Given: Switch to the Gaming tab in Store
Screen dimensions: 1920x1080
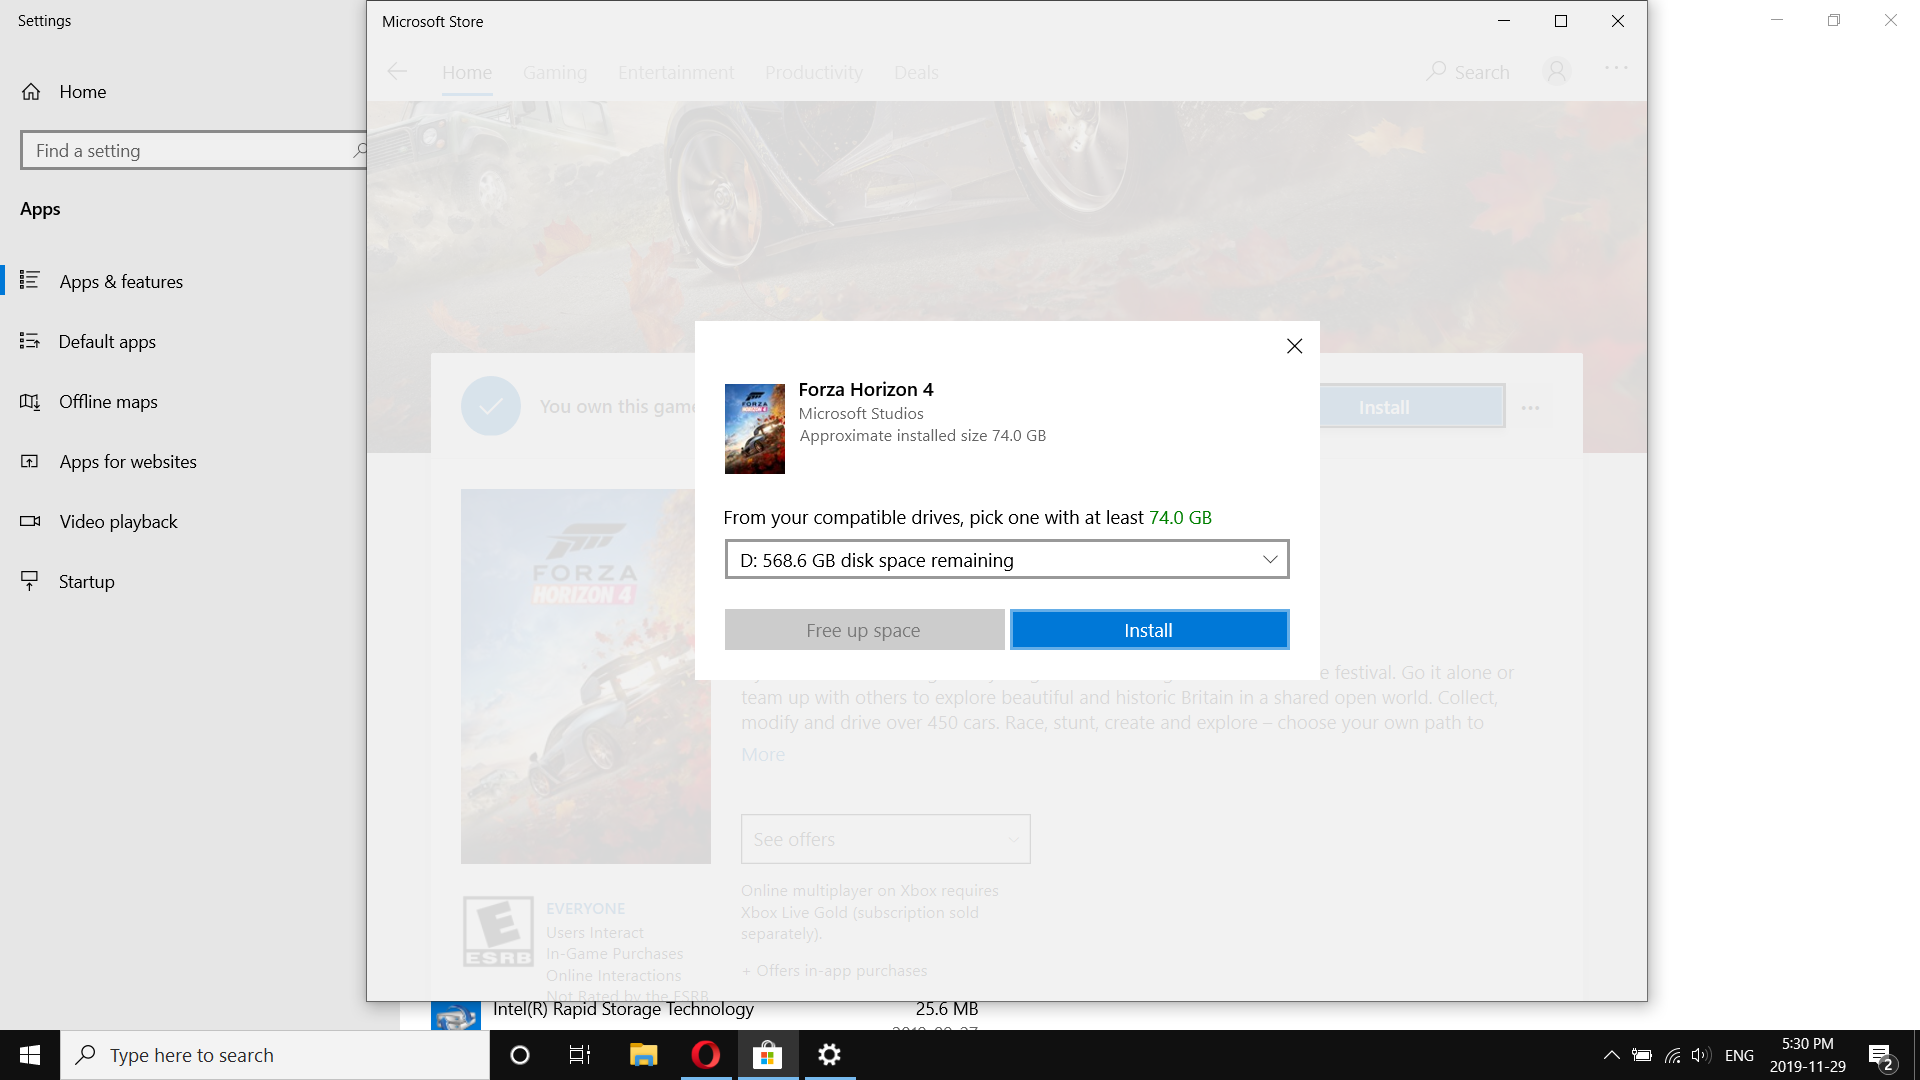Looking at the screenshot, I should click(555, 73).
